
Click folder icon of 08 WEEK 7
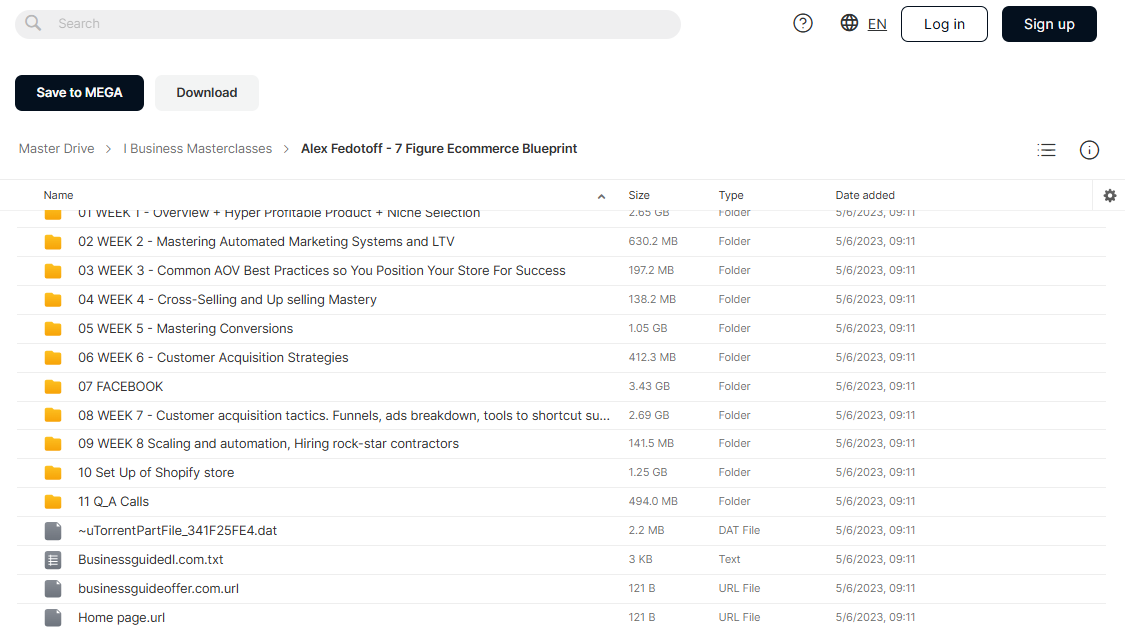pyautogui.click(x=53, y=415)
